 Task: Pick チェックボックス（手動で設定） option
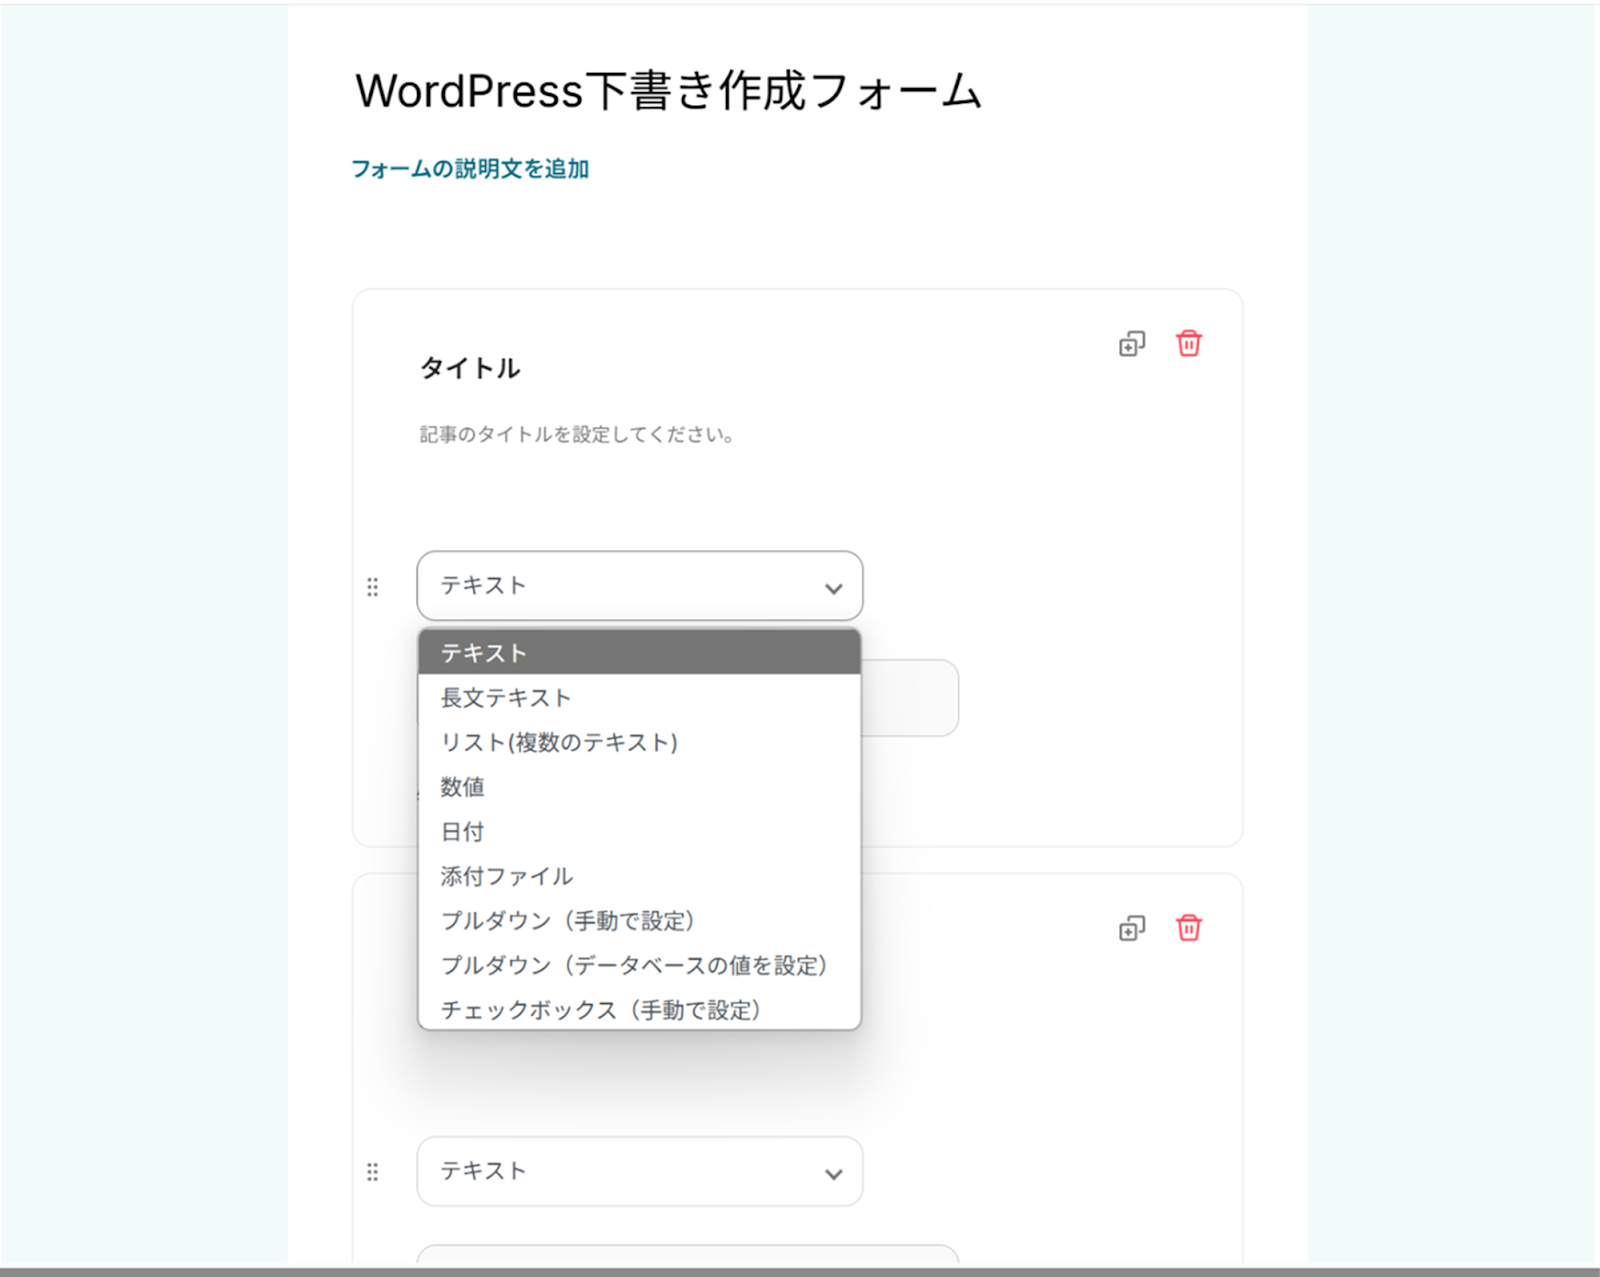[640, 1009]
